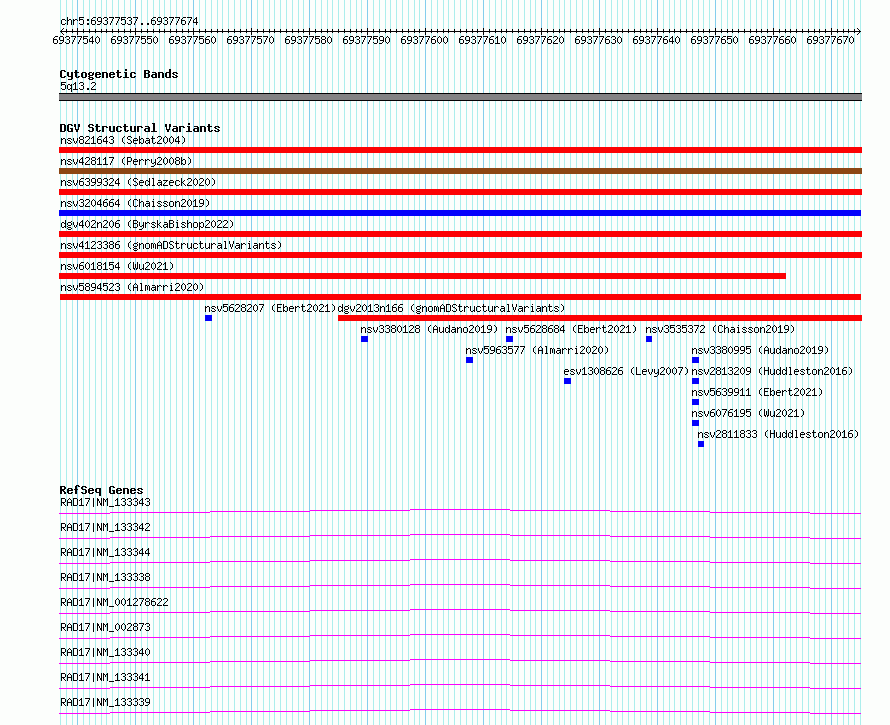Click blue marker under nsv3535372 (Chaisson2019)
Image resolution: width=890 pixels, height=725 pixels.
pos(649,339)
